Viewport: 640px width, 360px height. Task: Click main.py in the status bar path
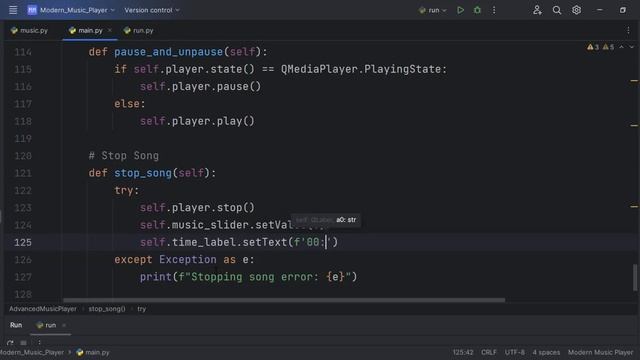pos(93,353)
